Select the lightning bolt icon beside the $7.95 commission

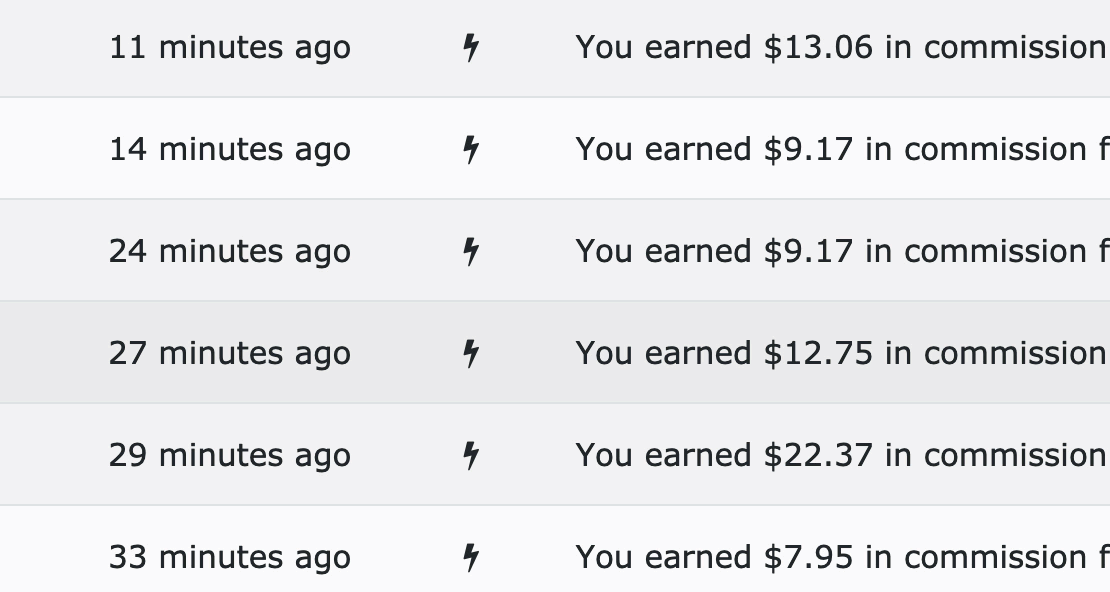471,558
